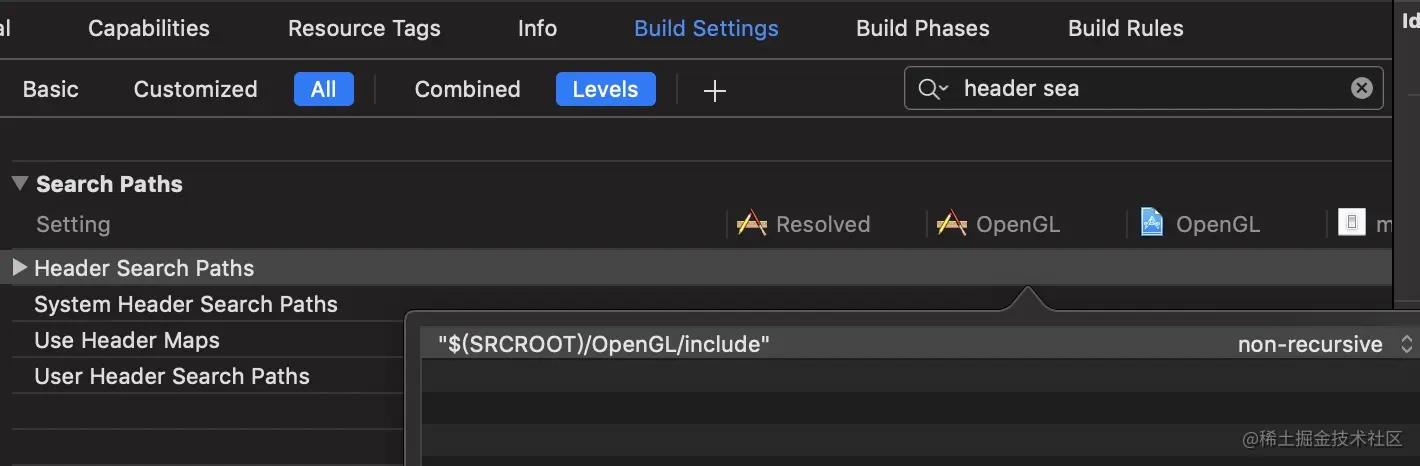Screen dimensions: 1420x466
Task: Toggle the Customized filter option
Action: [x=195, y=89]
